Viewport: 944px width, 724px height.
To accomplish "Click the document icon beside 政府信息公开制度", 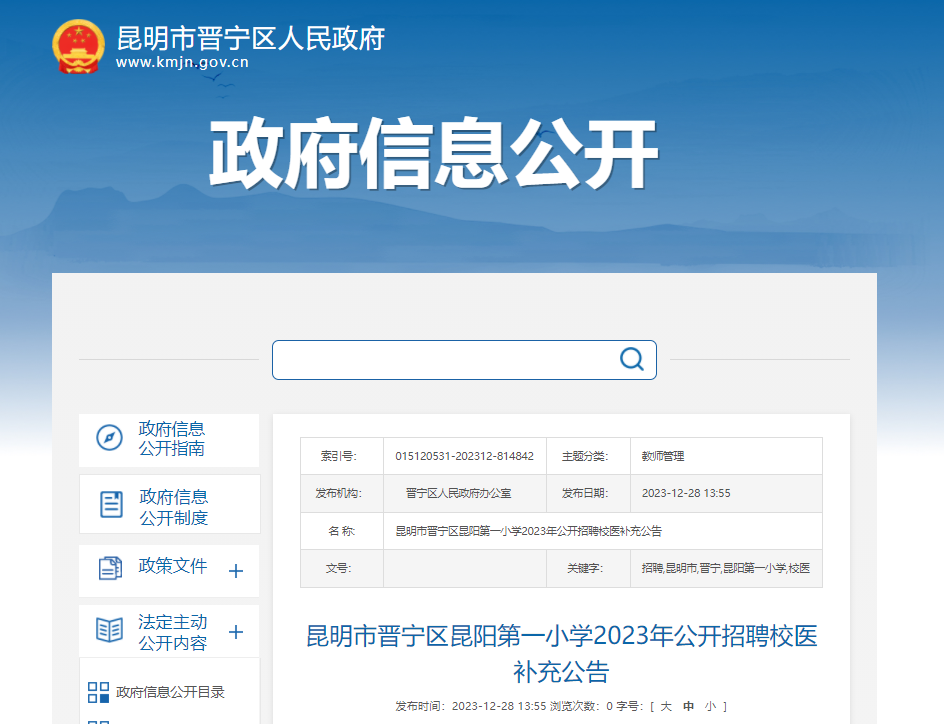I will click(111, 504).
